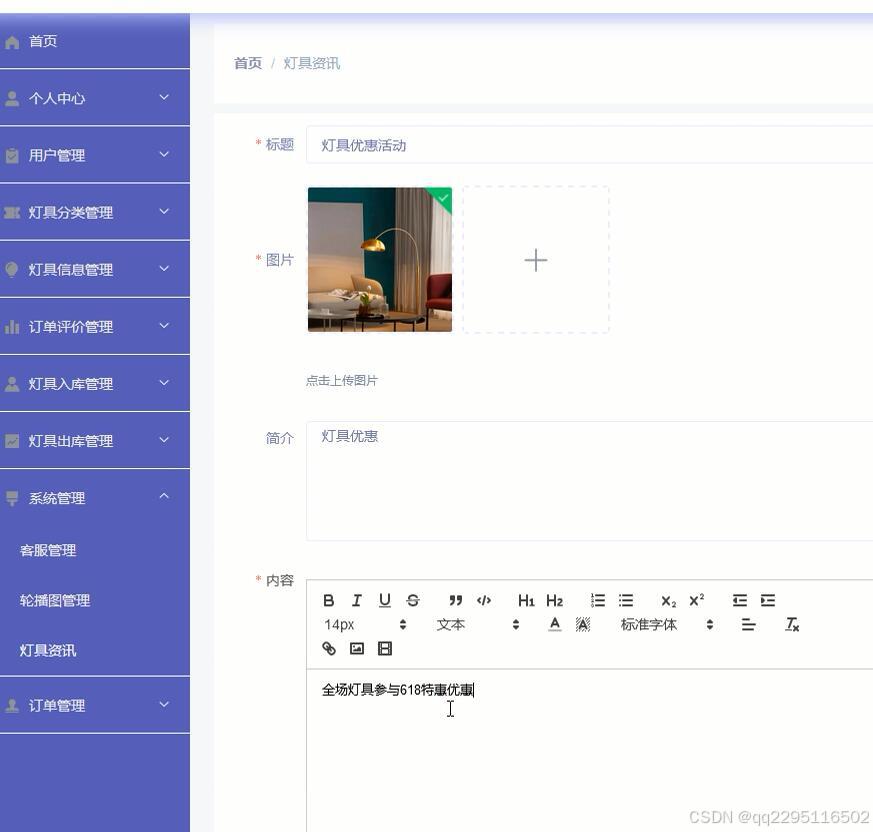This screenshot has width=873, height=832.
Task: Click the 内容 rich text editing area
Action: coord(589,751)
